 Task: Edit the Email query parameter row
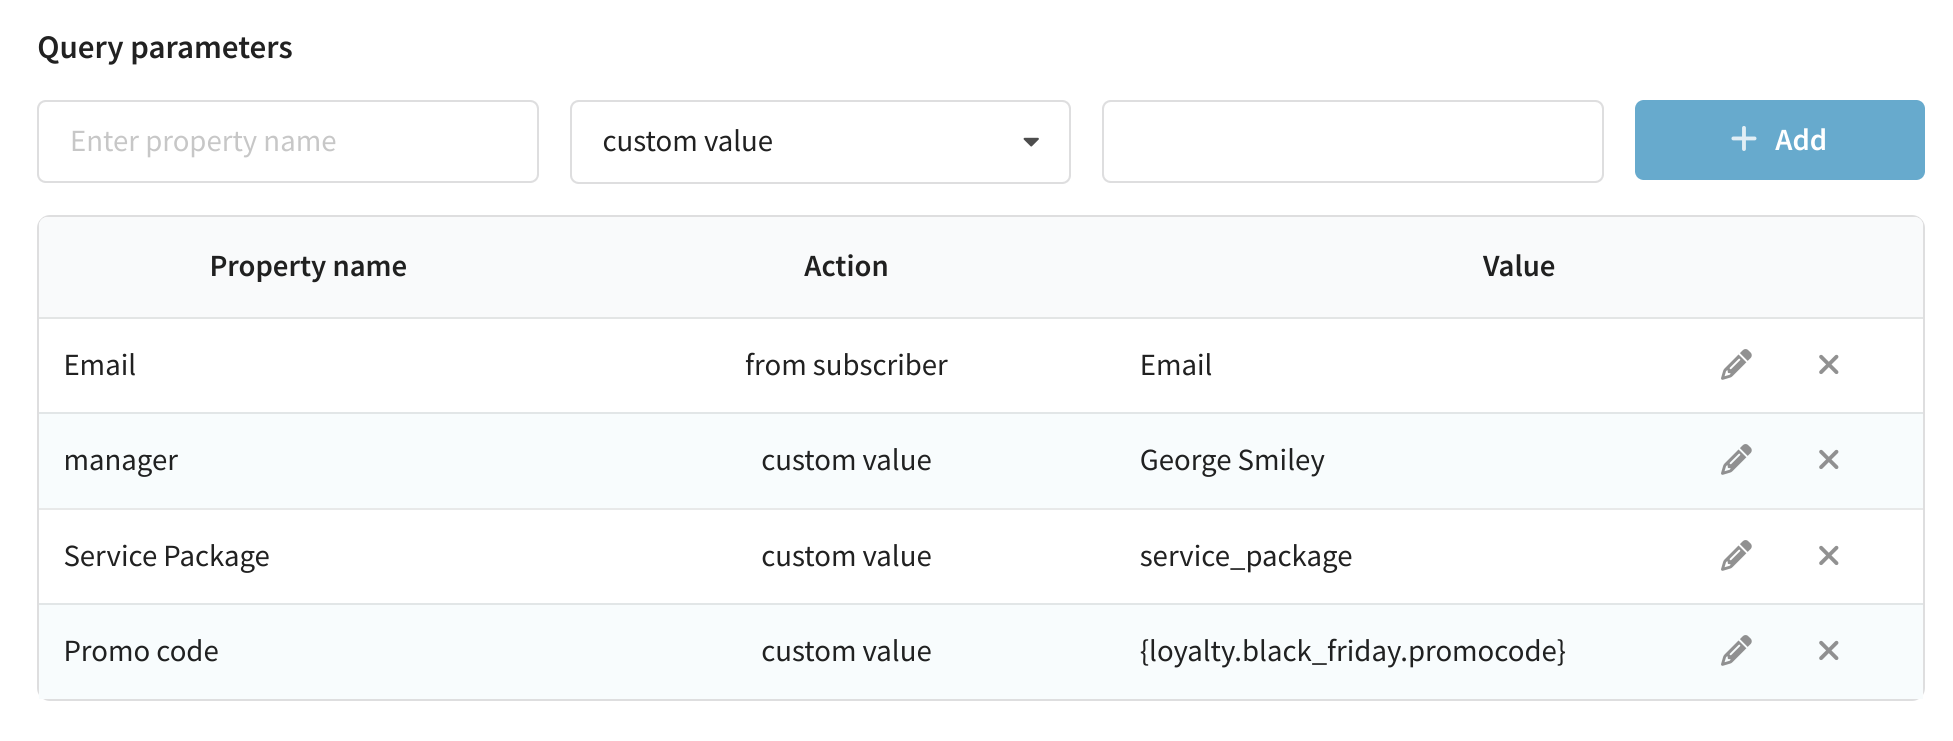pyautogui.click(x=1736, y=365)
